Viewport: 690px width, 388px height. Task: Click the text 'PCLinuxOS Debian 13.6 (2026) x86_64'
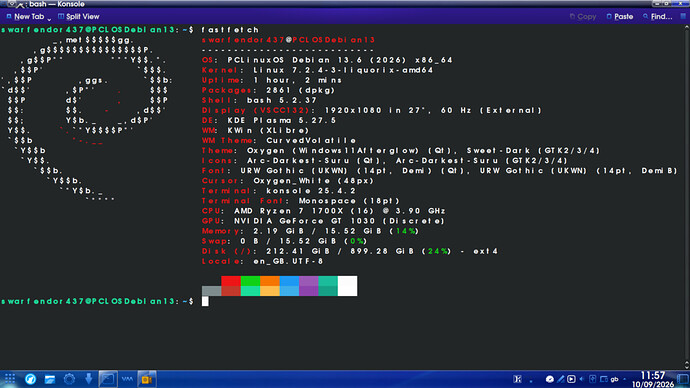(x=340, y=60)
